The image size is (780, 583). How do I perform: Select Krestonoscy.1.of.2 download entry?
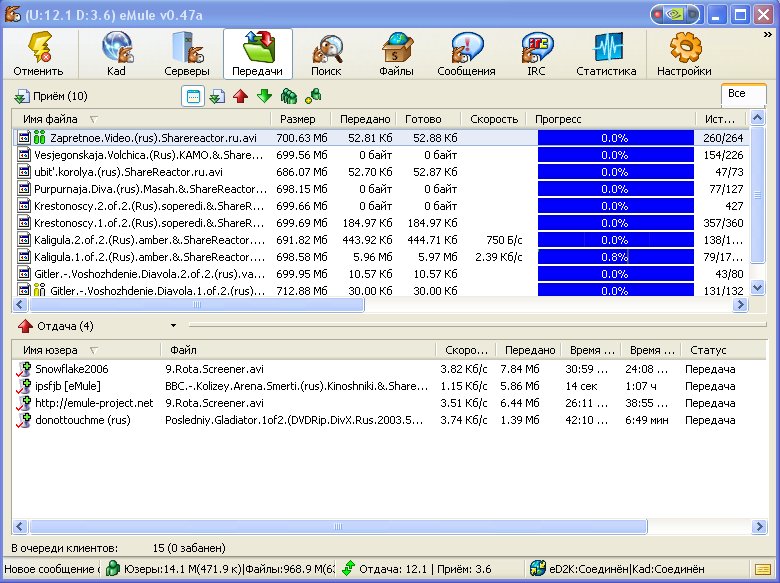pyautogui.click(x=381, y=223)
